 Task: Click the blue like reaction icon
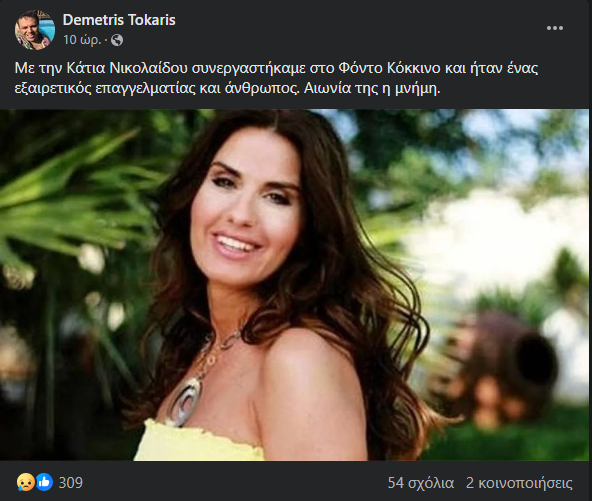click(x=44, y=483)
